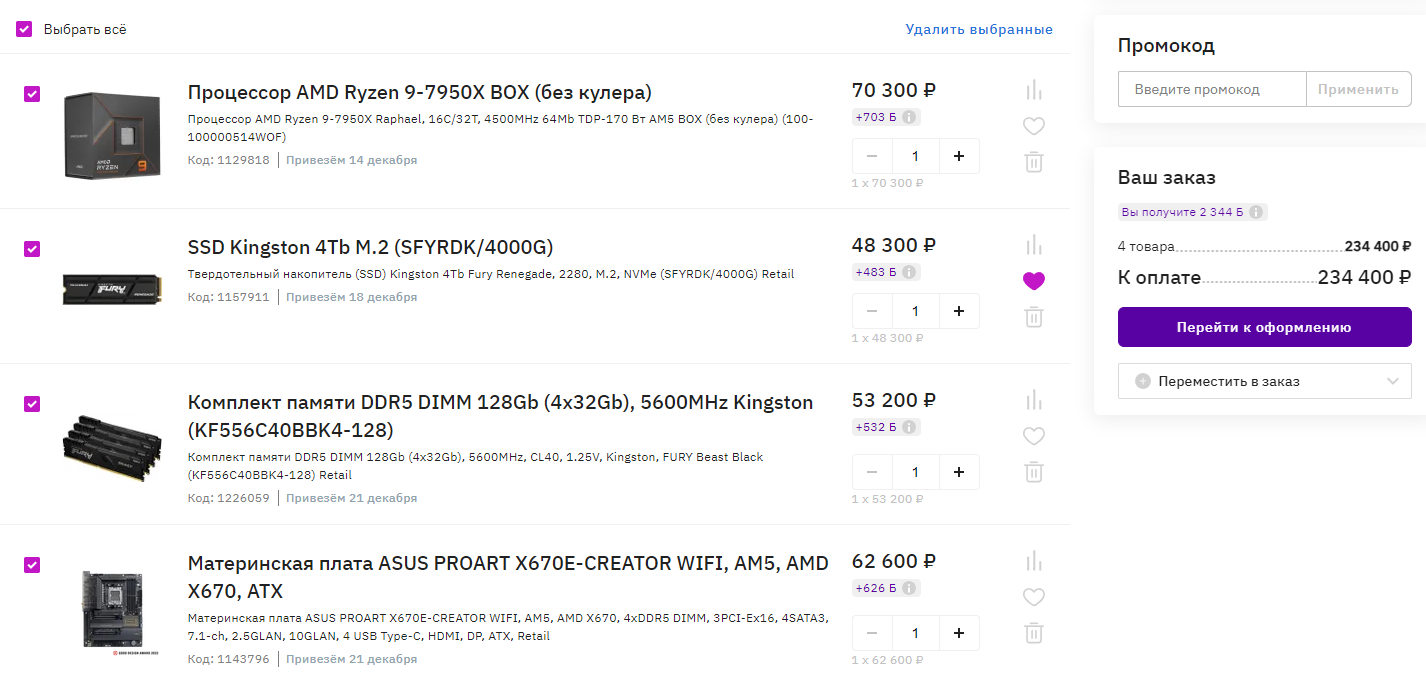Increase quantity of Ryzen 9-7950X processor
1426x679 pixels.
(959, 156)
